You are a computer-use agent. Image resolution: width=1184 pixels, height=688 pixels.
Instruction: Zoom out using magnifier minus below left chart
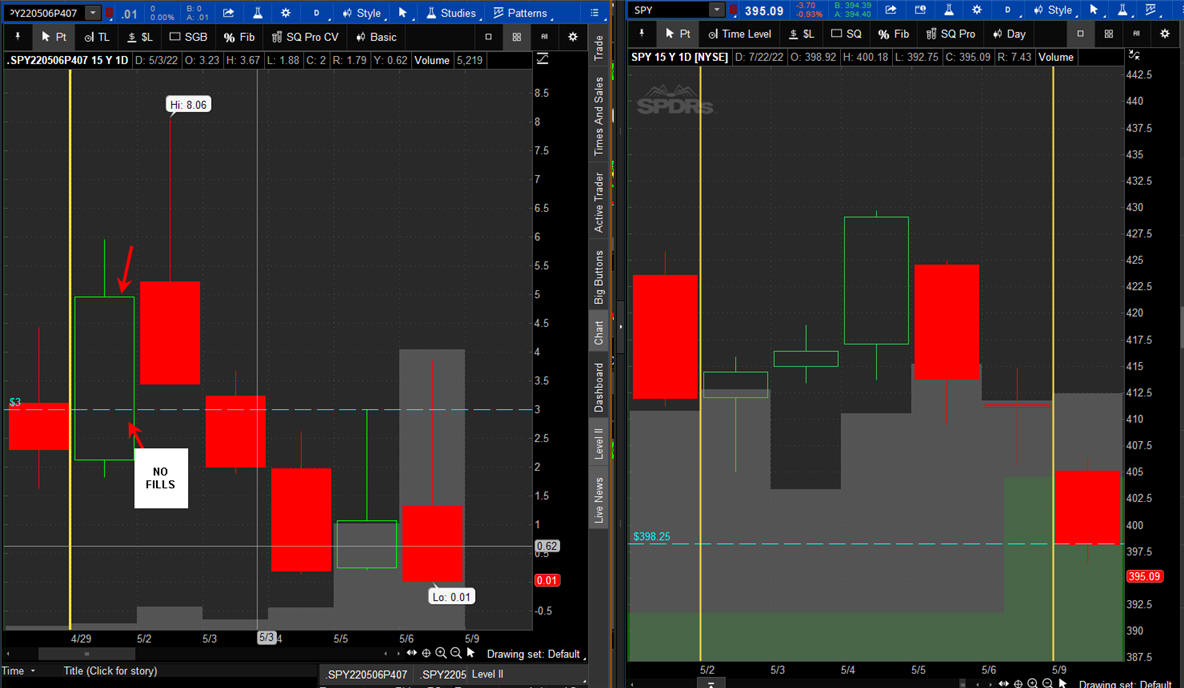(x=456, y=653)
